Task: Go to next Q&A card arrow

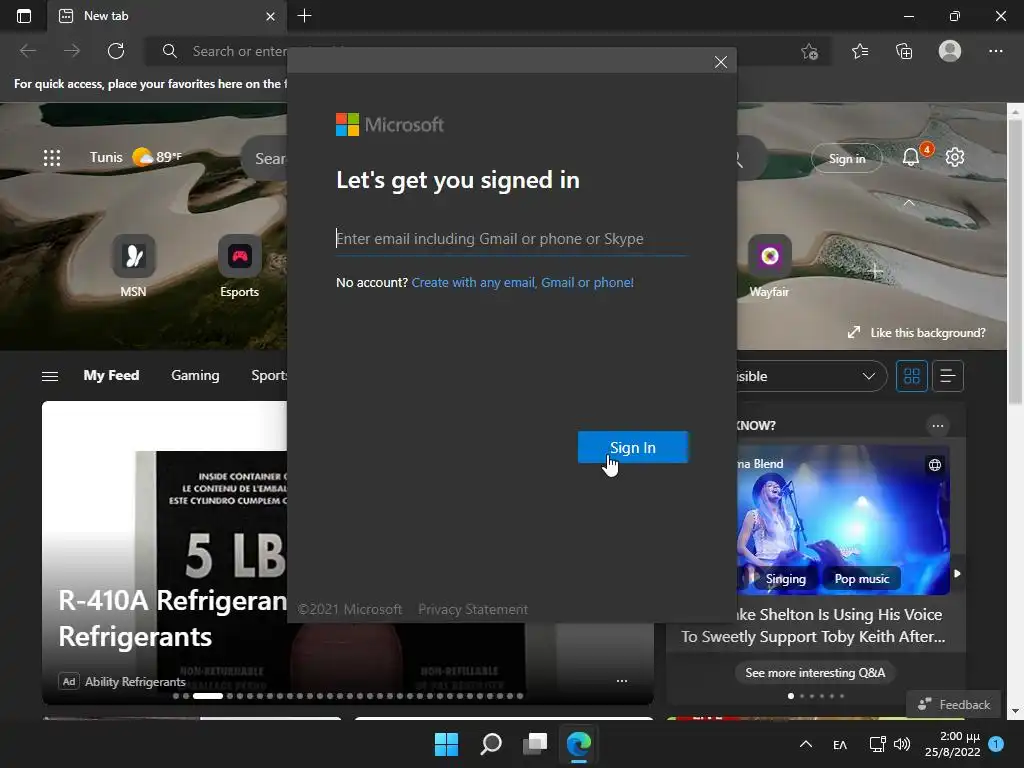Action: coord(957,573)
